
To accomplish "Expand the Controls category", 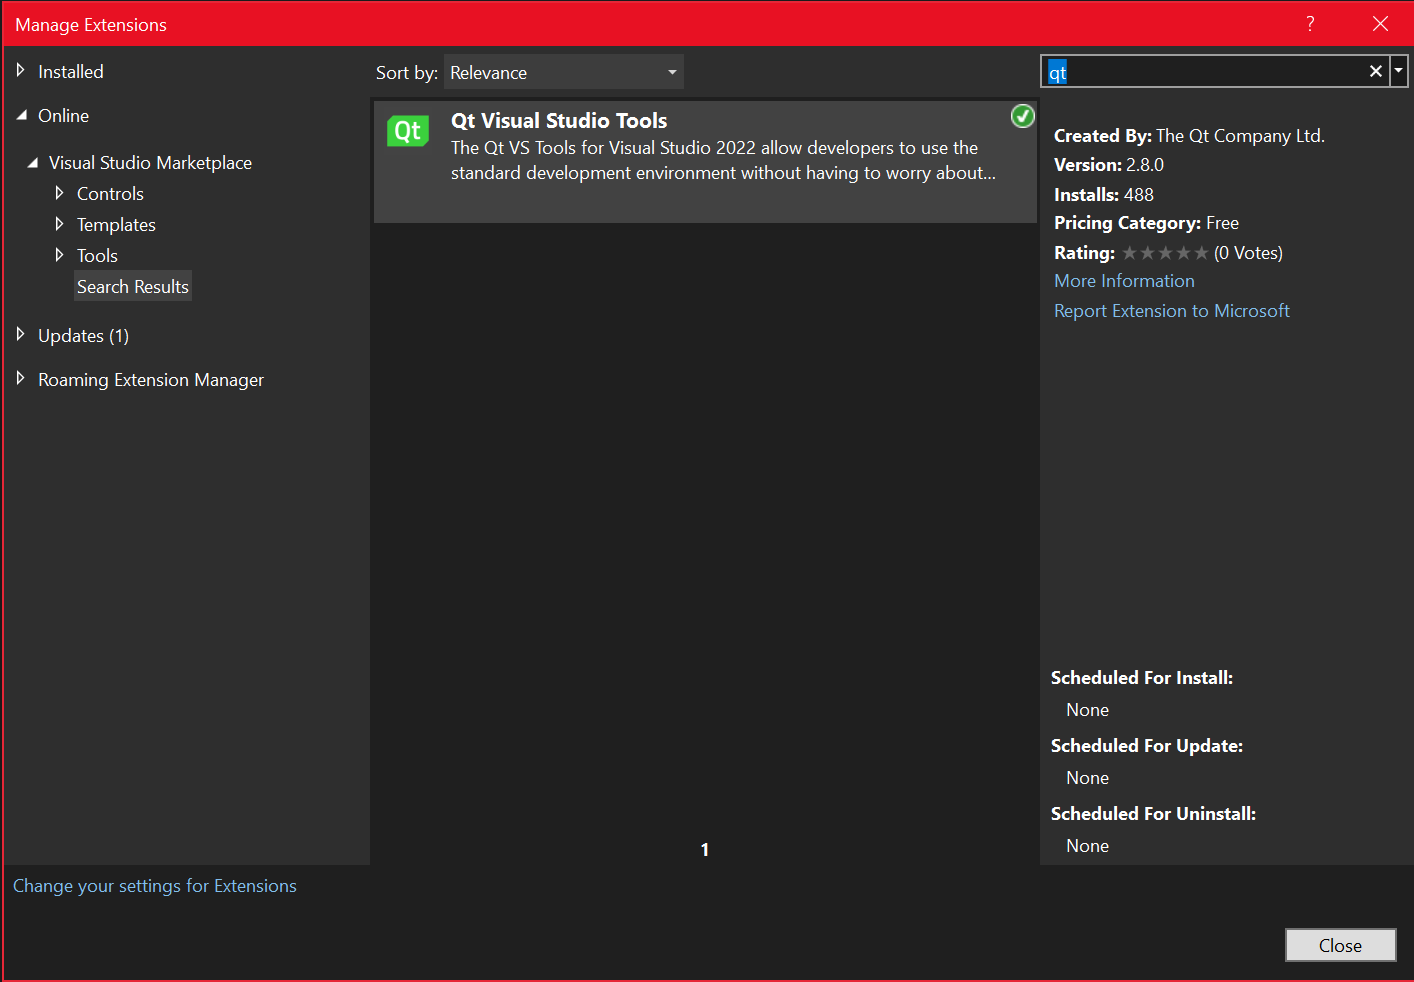I will (61, 193).
